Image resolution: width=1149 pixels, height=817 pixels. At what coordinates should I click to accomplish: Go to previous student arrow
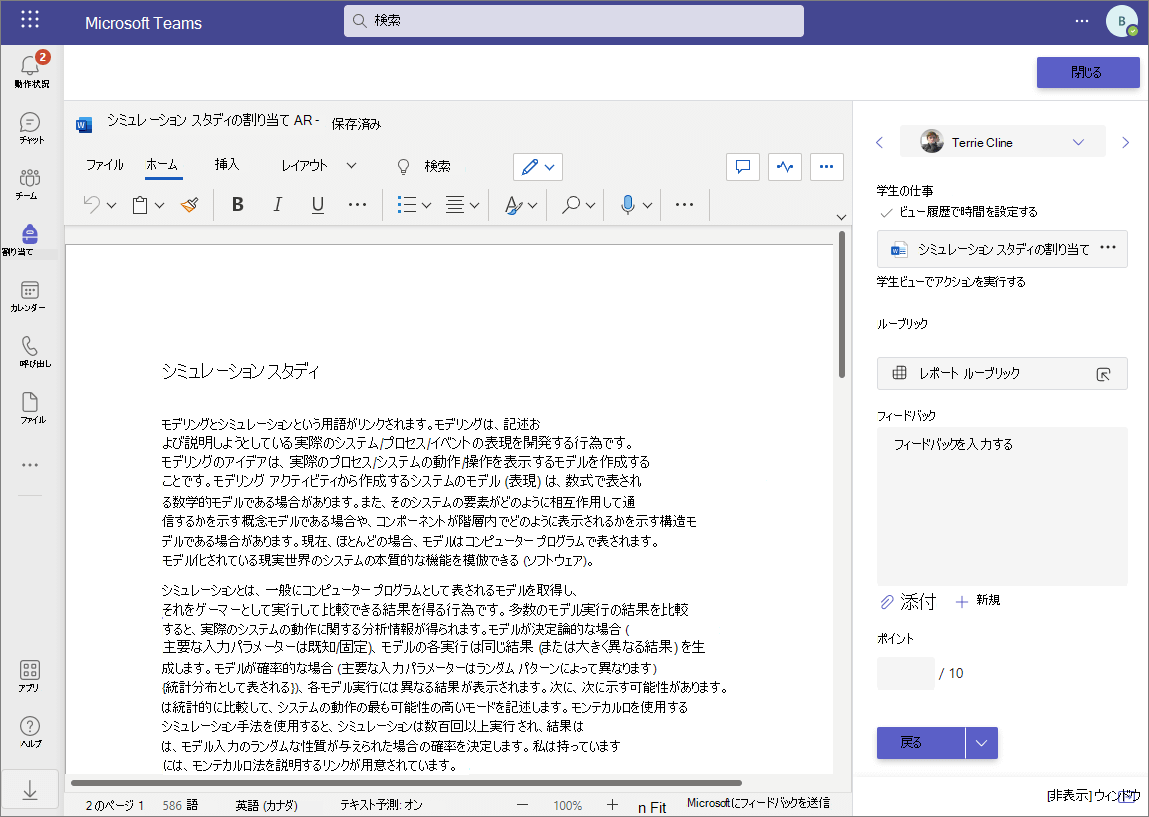coord(880,143)
